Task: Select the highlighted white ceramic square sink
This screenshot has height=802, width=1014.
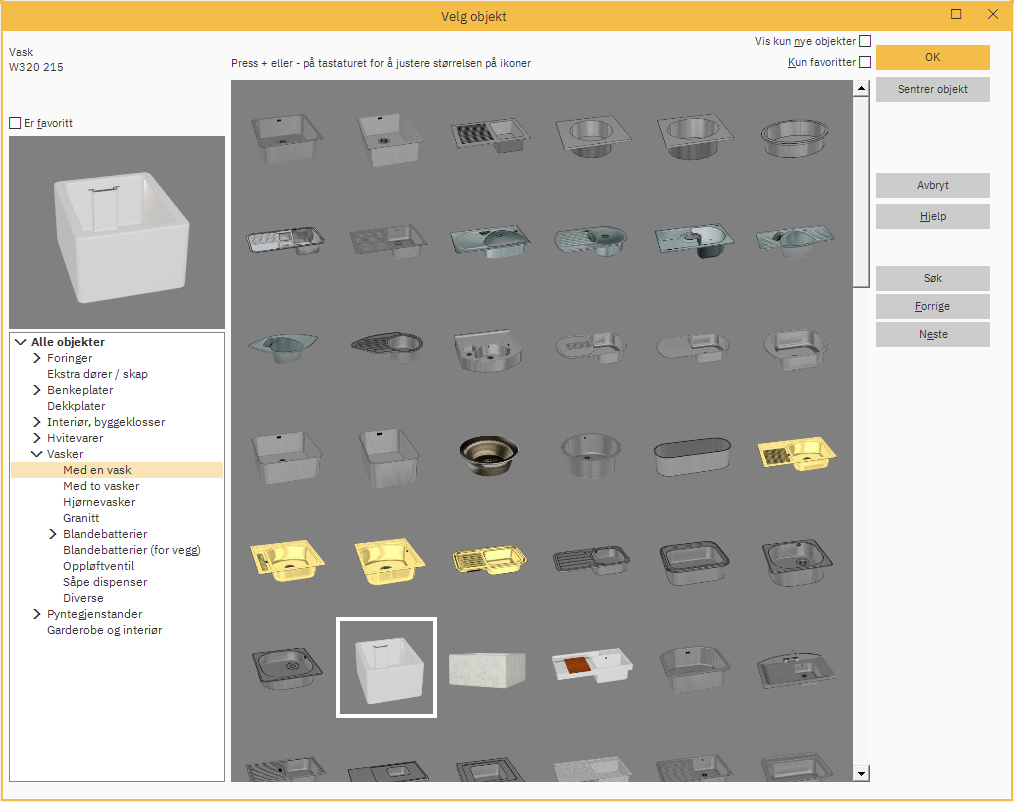Action: pos(386,668)
